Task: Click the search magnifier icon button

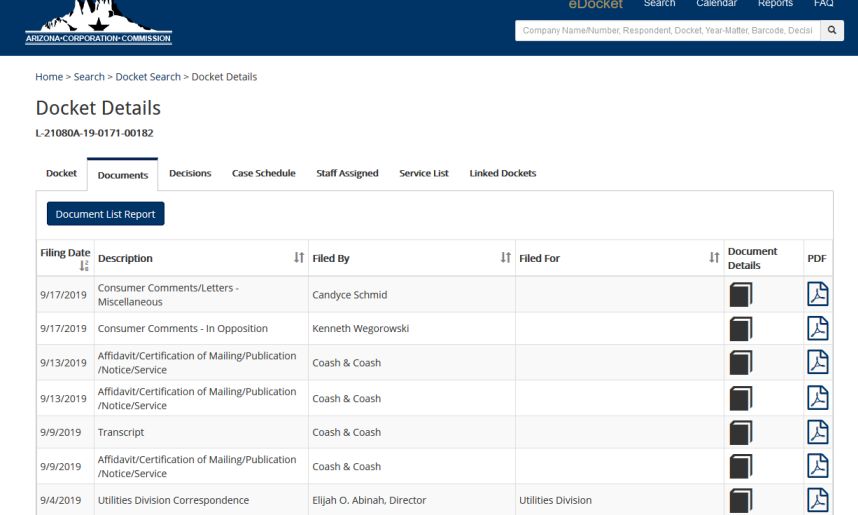Action: pyautogui.click(x=832, y=31)
